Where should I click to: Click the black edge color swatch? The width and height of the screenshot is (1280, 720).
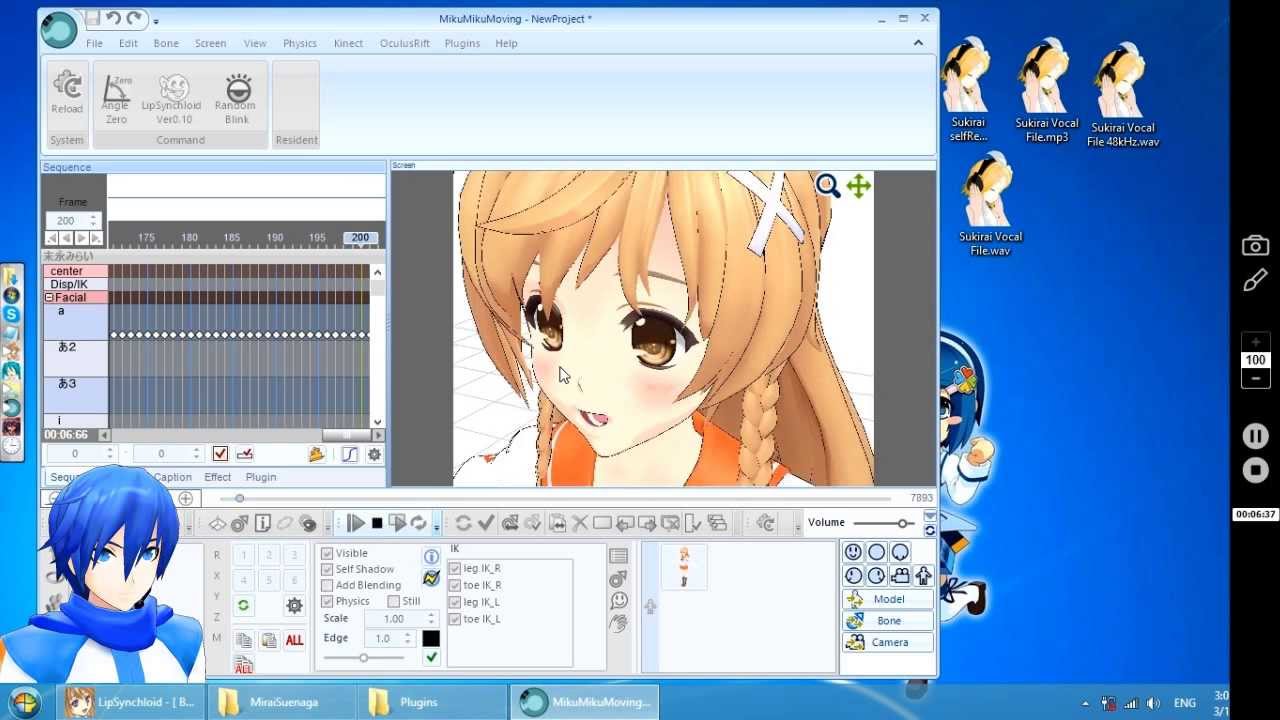[431, 638]
